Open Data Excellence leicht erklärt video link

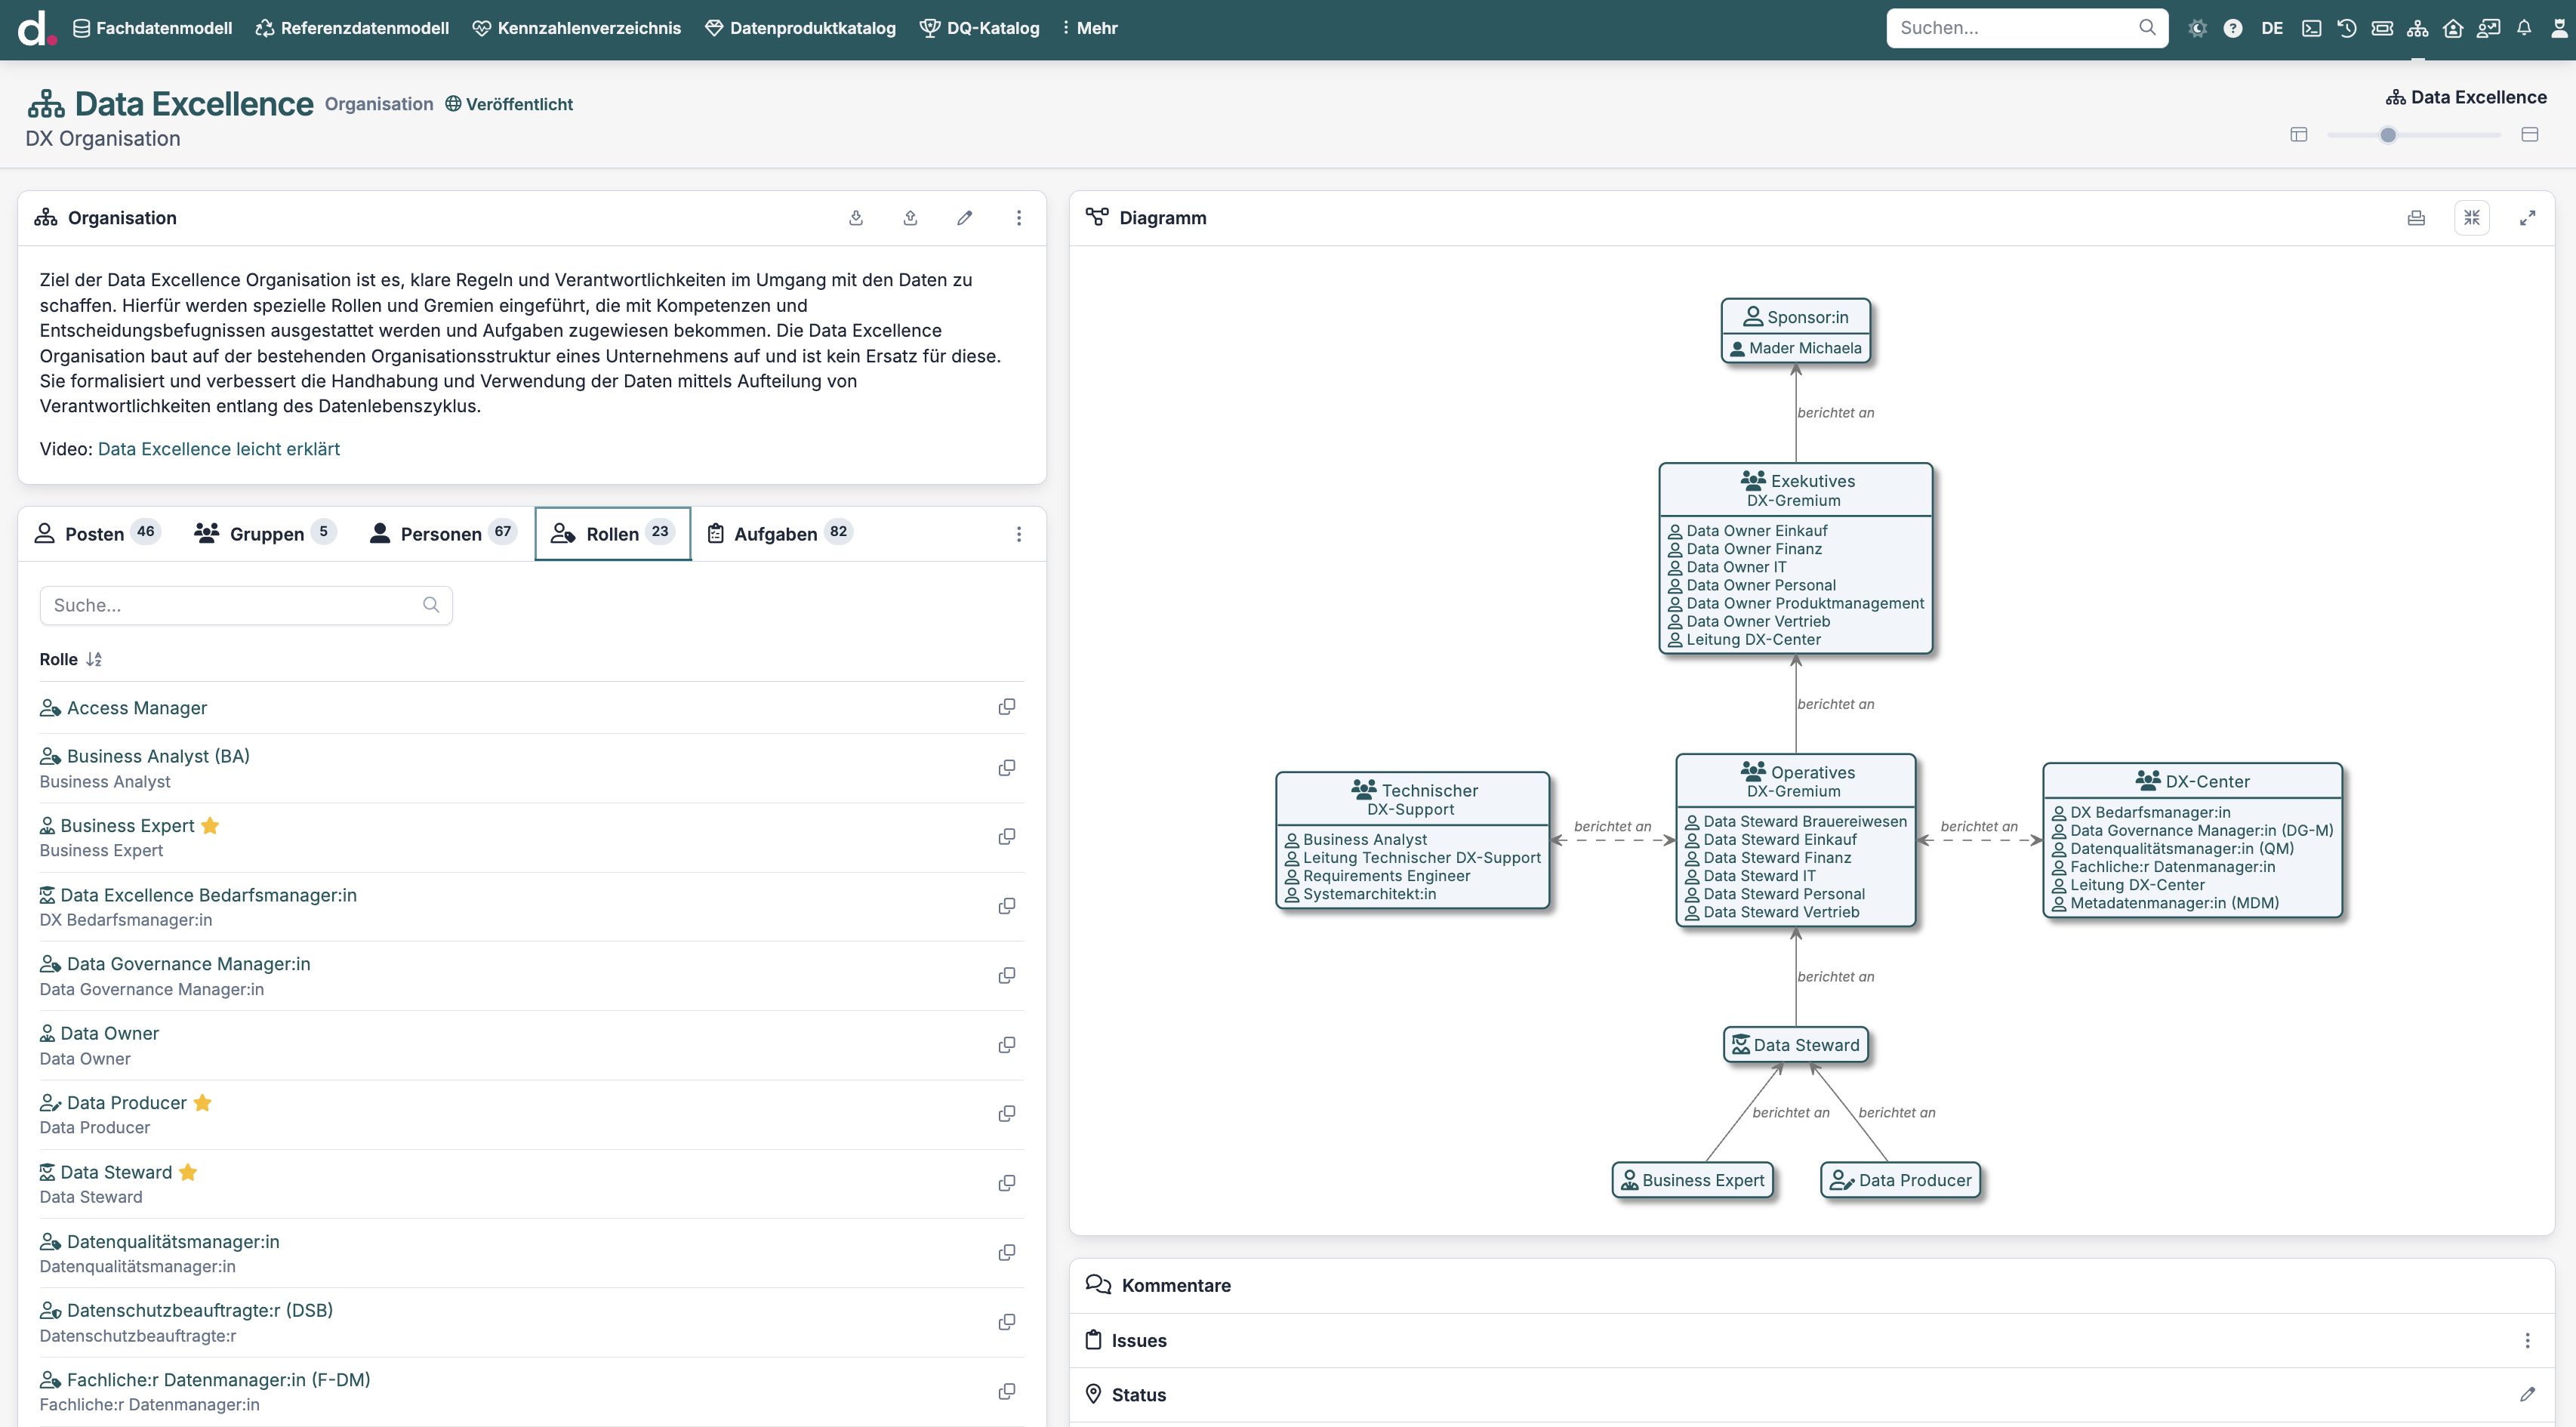(218, 449)
